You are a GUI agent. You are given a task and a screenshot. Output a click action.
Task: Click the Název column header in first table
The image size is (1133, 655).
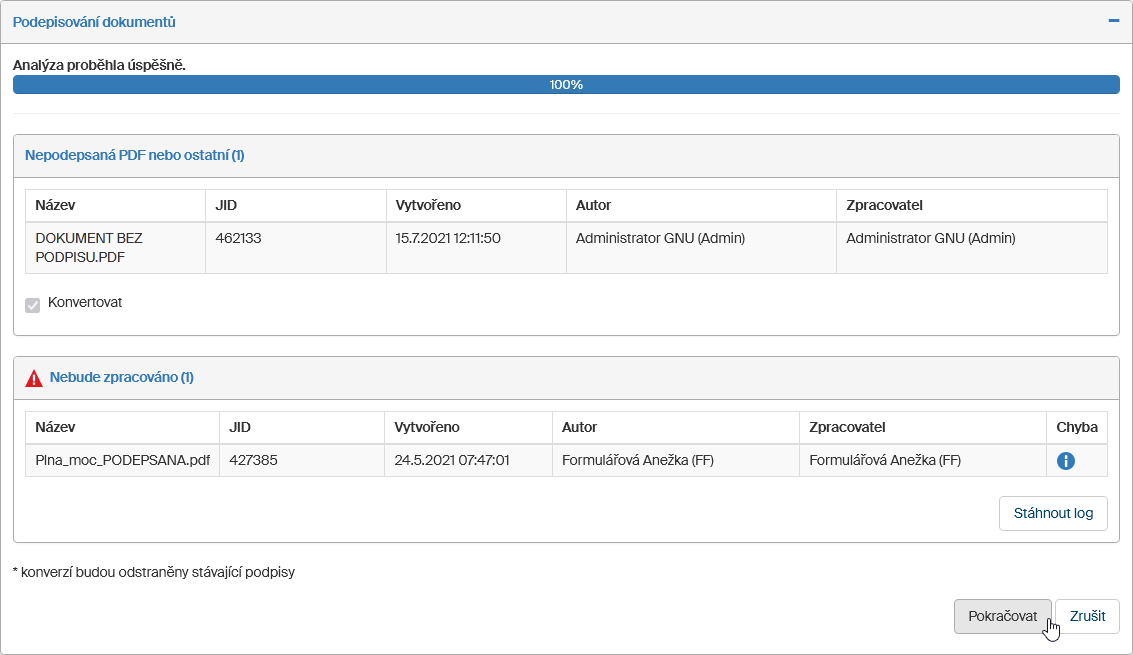[x=56, y=205]
